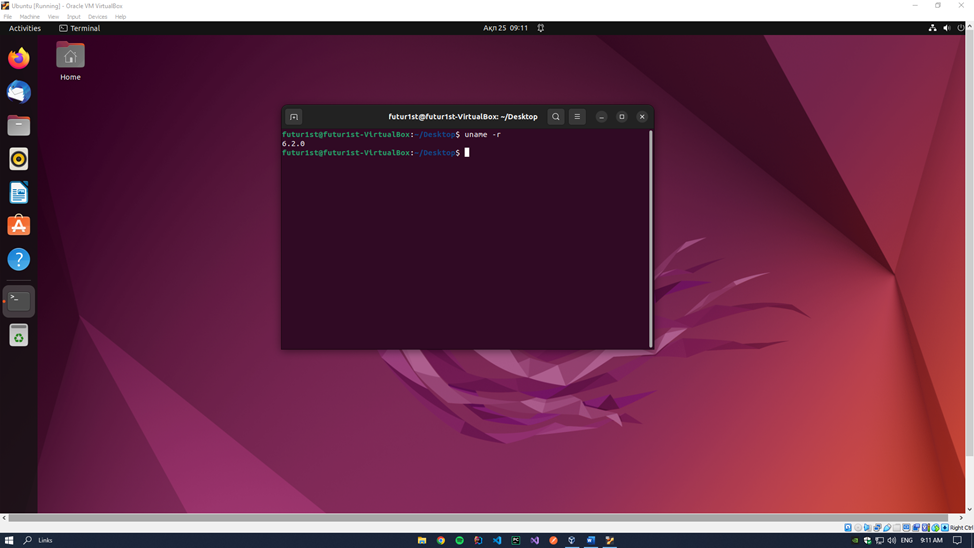
Task: Click the network icon in Ubuntu top bar
Action: click(932, 28)
